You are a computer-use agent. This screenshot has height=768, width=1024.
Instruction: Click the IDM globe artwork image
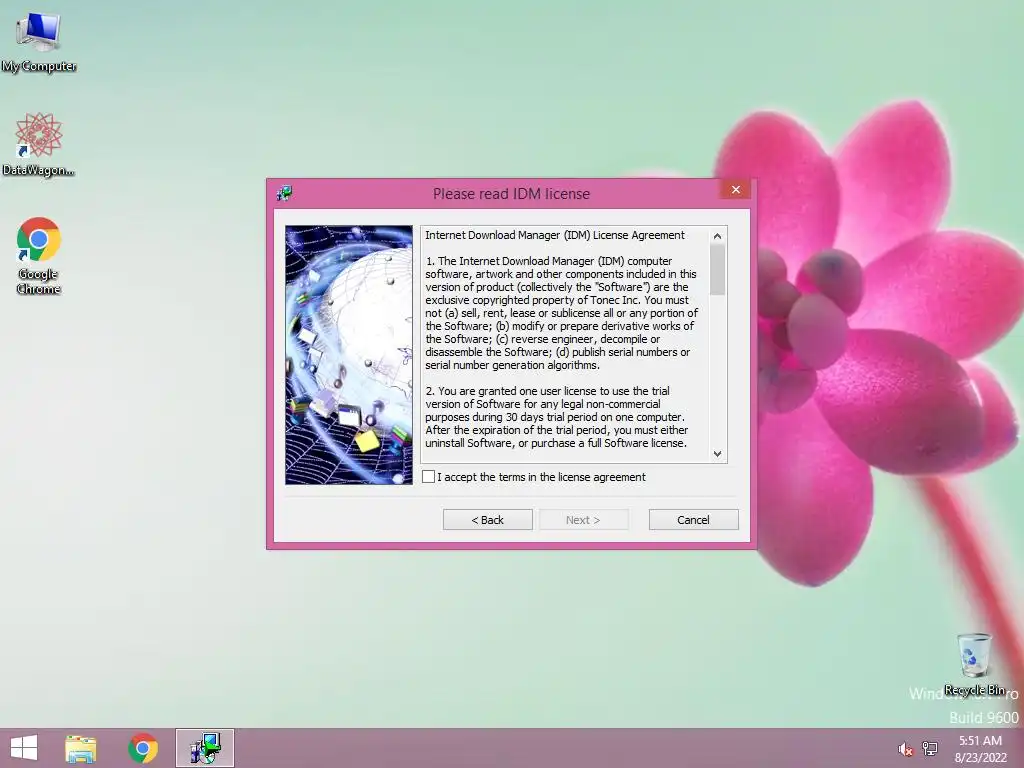349,355
